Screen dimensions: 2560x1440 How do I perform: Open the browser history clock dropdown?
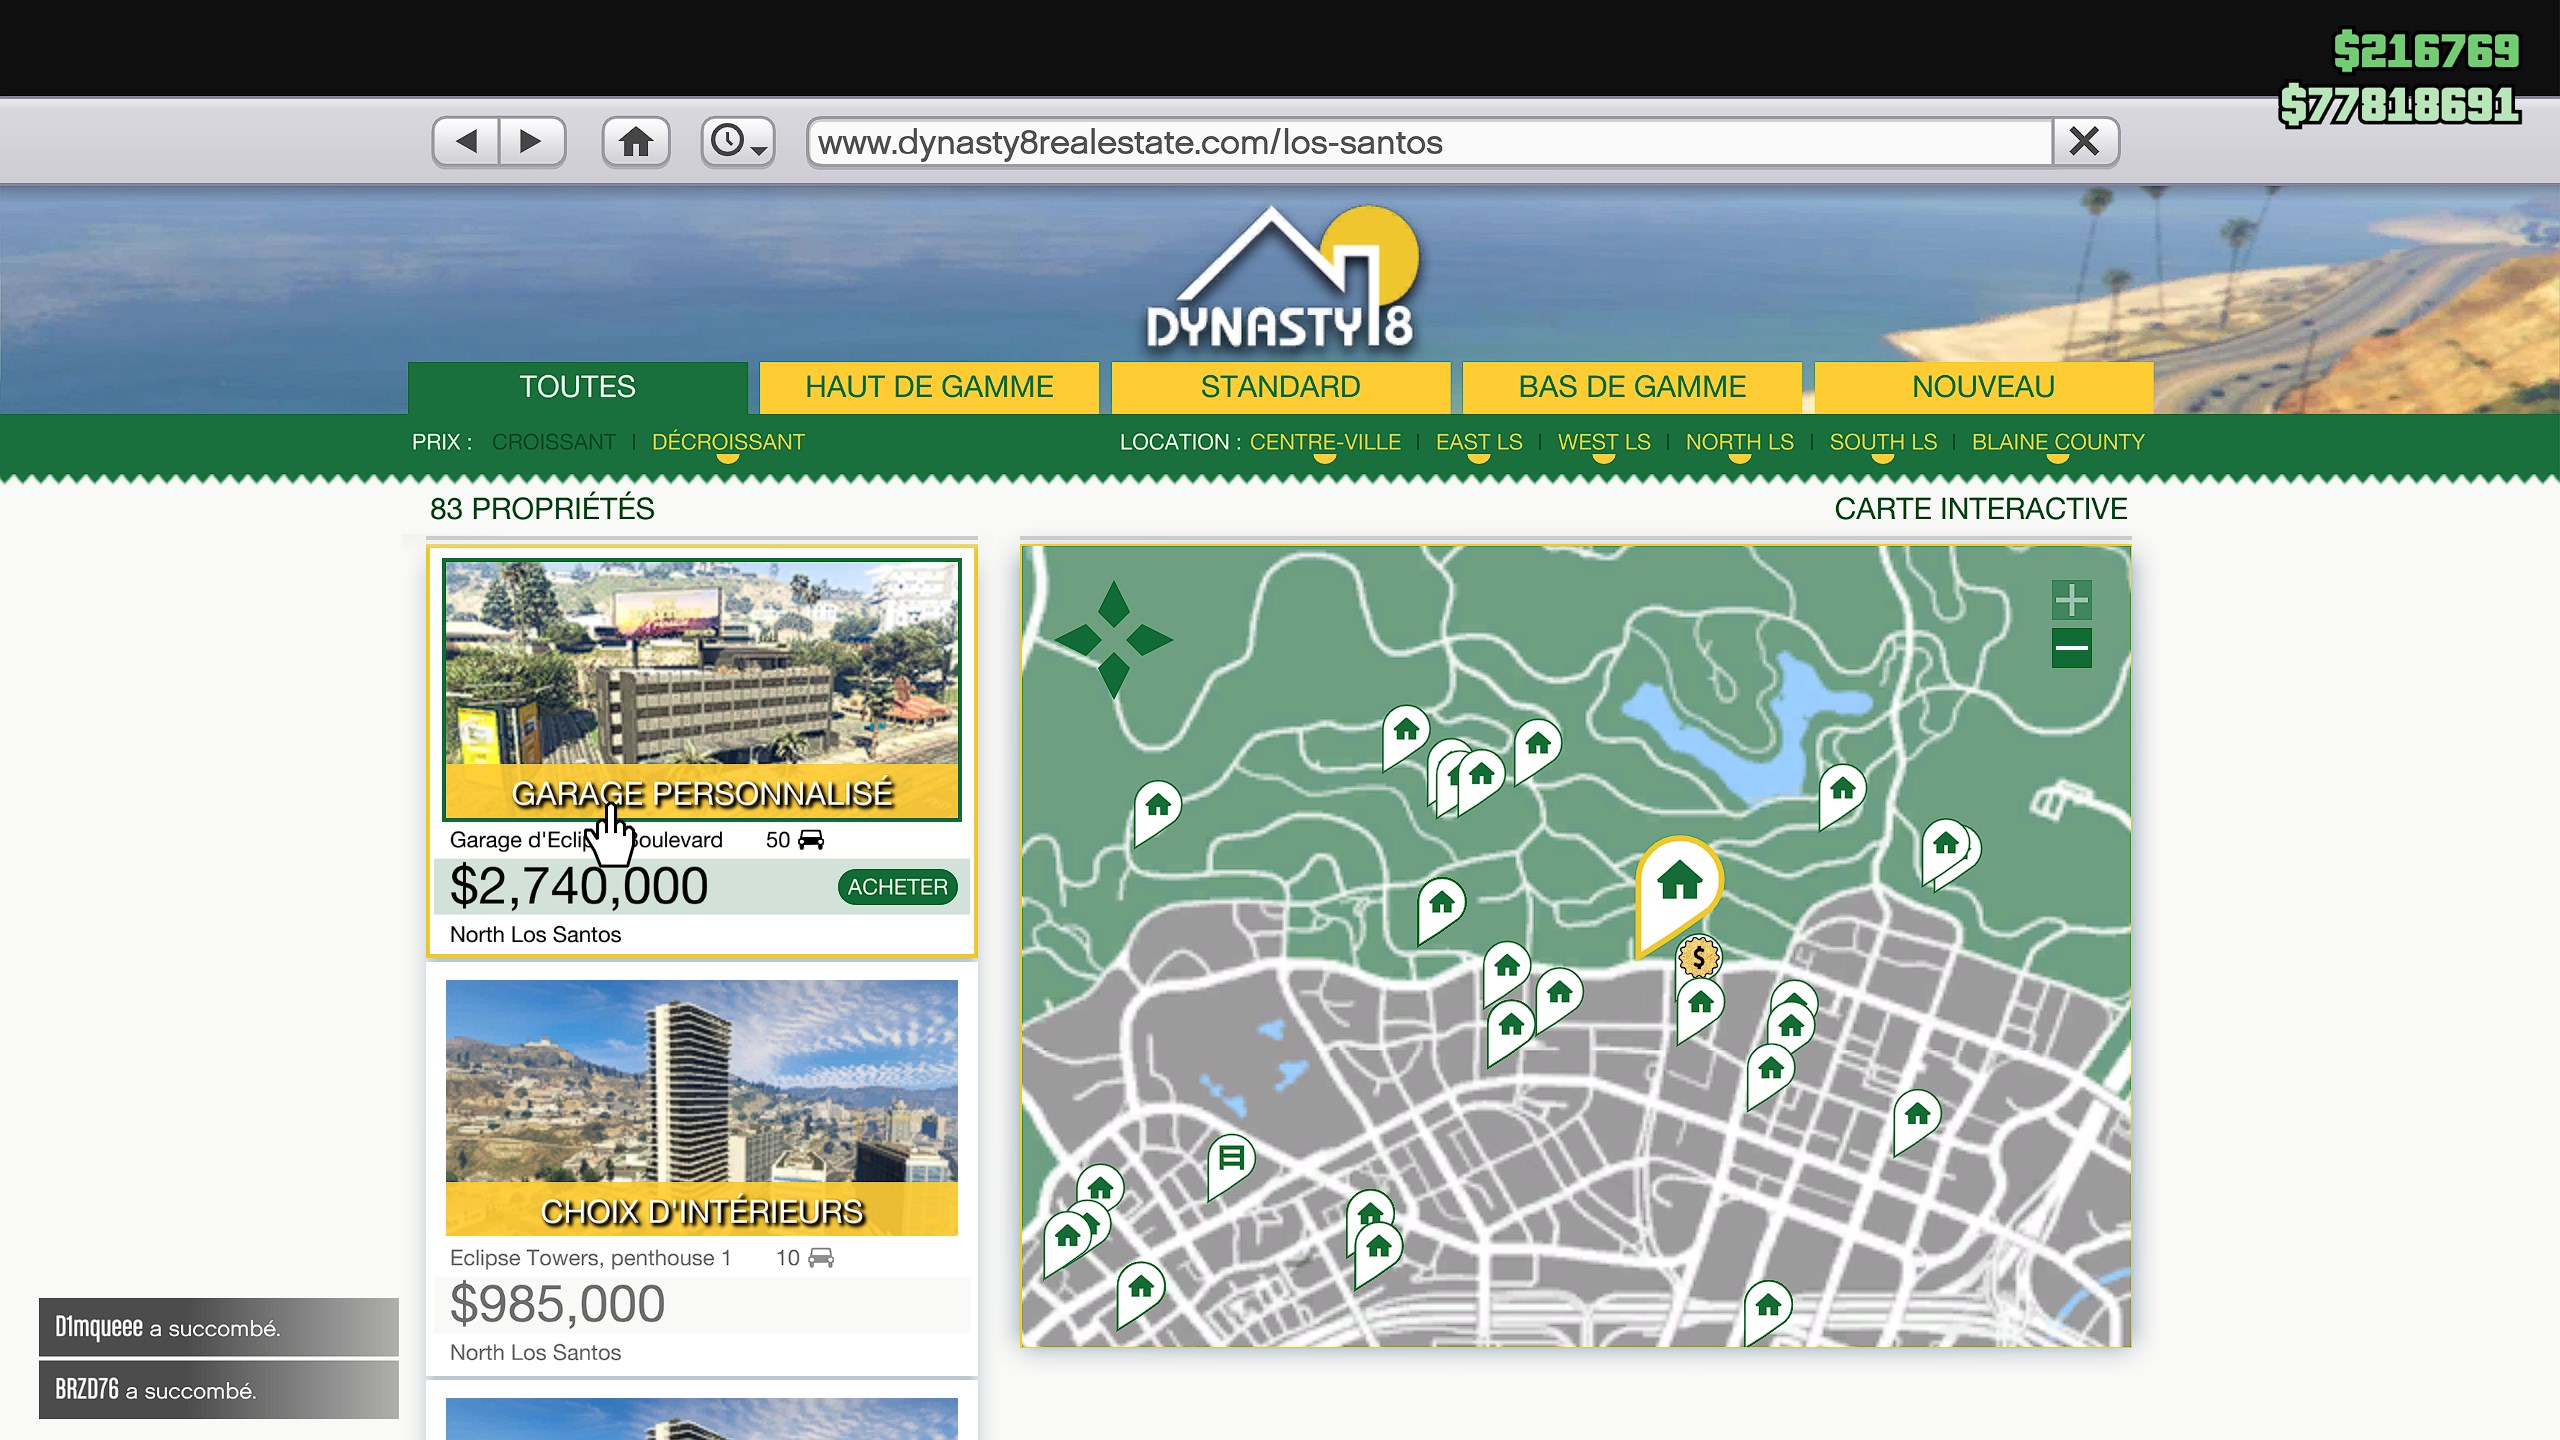click(x=737, y=142)
